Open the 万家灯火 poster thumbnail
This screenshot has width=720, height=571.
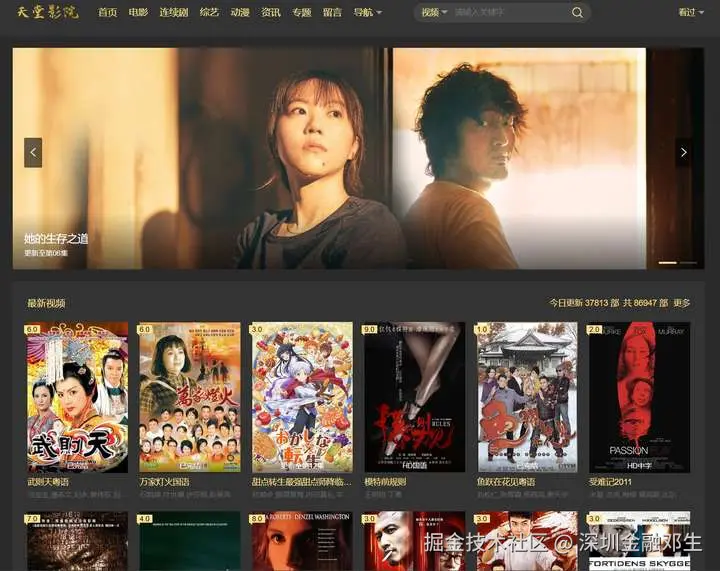click(x=189, y=397)
